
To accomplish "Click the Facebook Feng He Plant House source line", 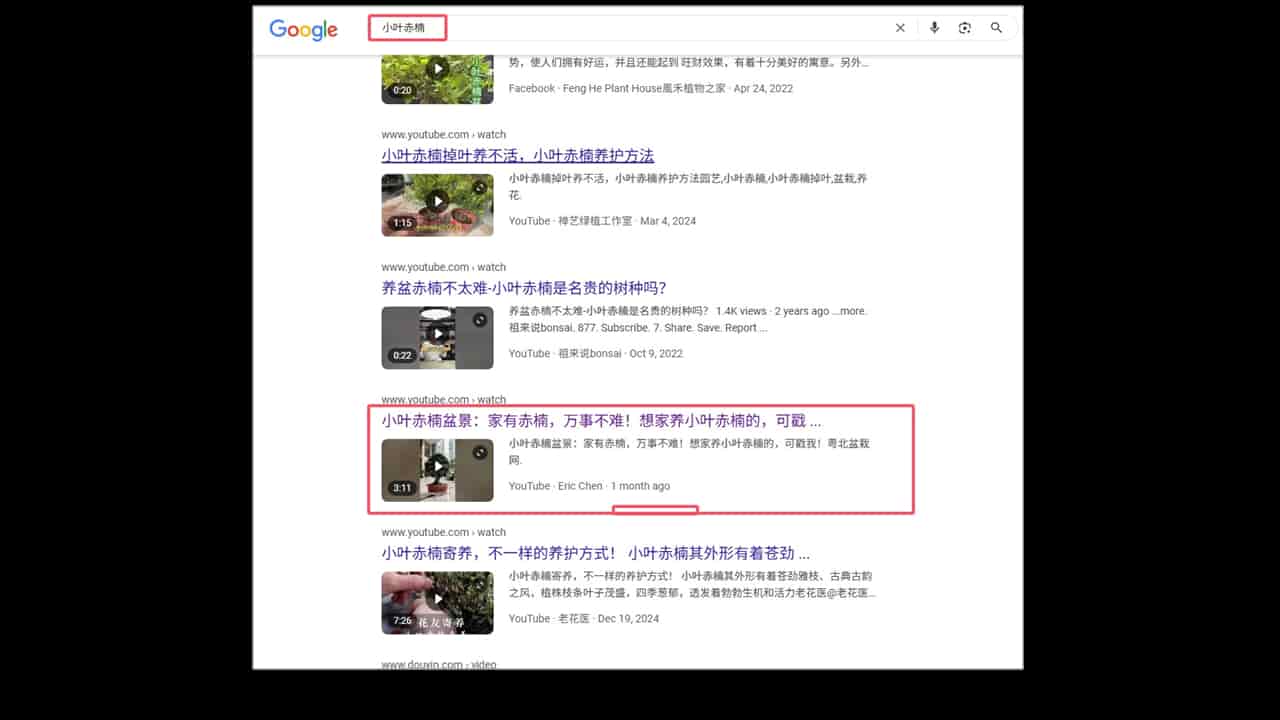I will coord(650,88).
